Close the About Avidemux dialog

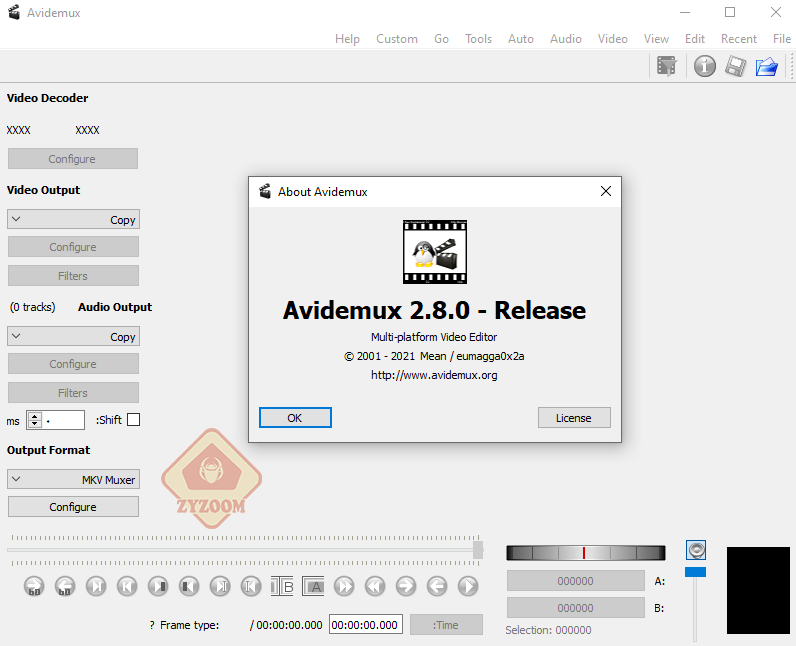(x=606, y=191)
